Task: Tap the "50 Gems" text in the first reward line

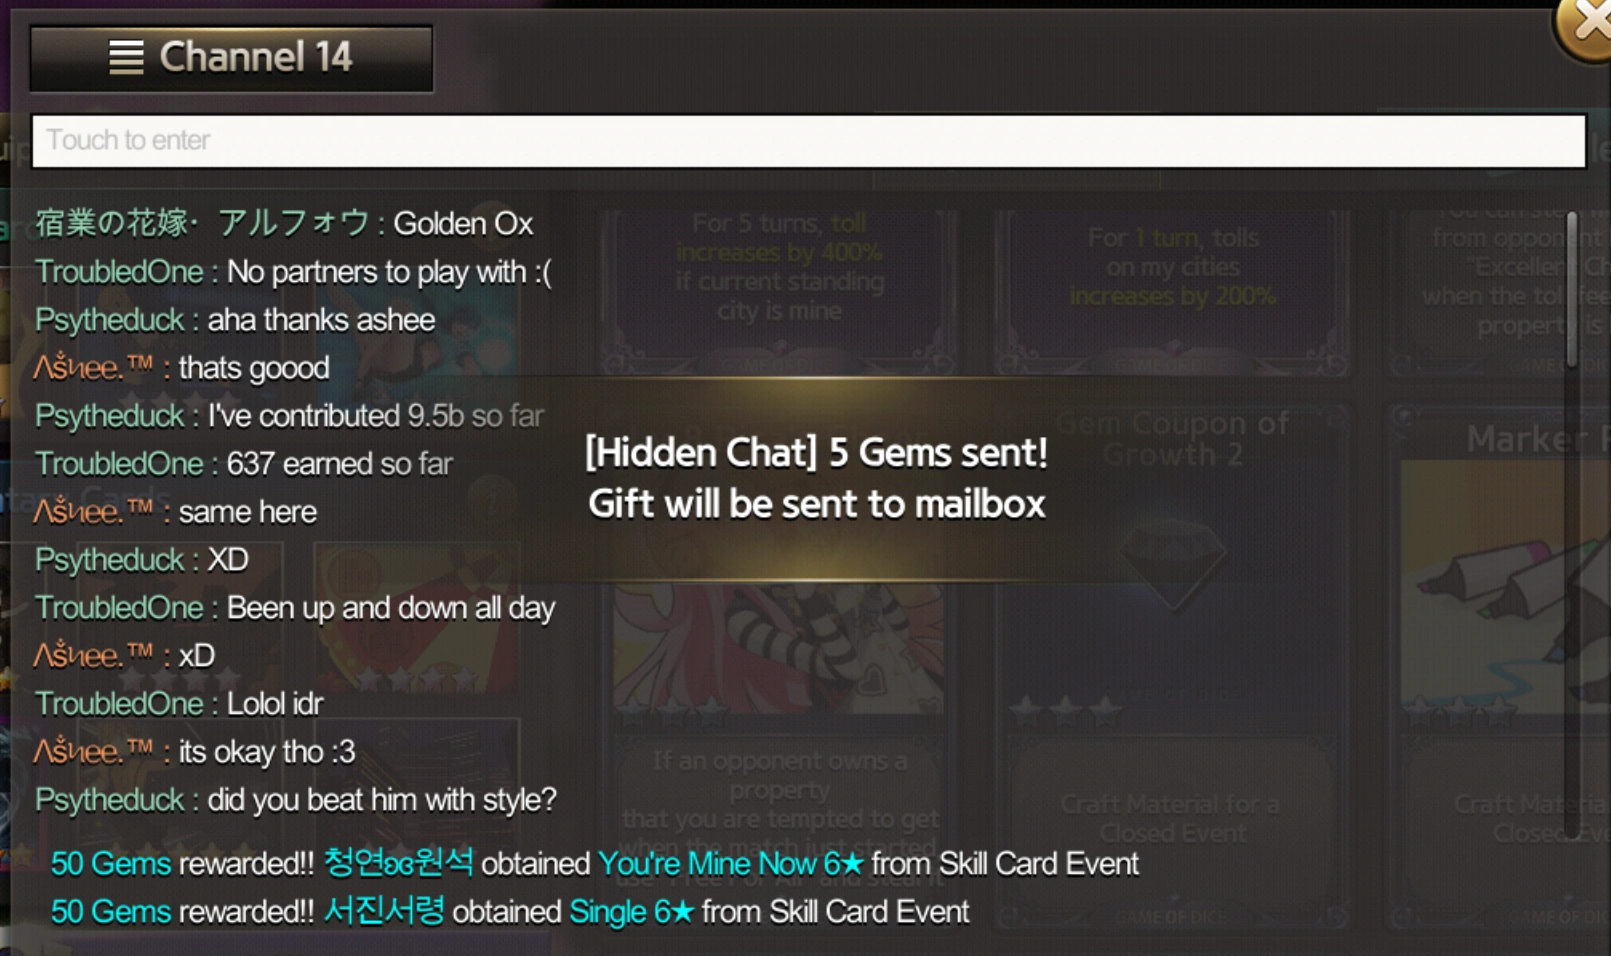Action: [x=111, y=864]
